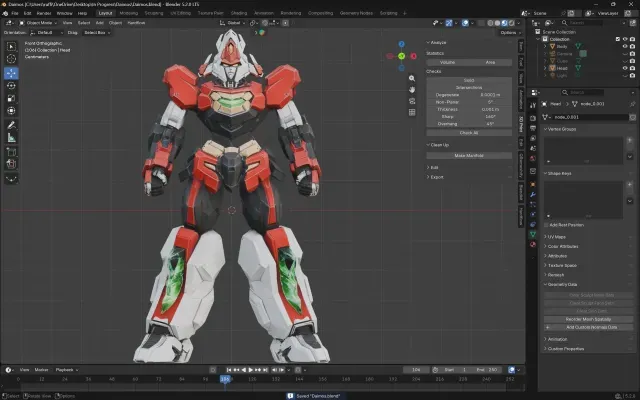
Task: Select the Measure tool
Action: (x=11, y=138)
